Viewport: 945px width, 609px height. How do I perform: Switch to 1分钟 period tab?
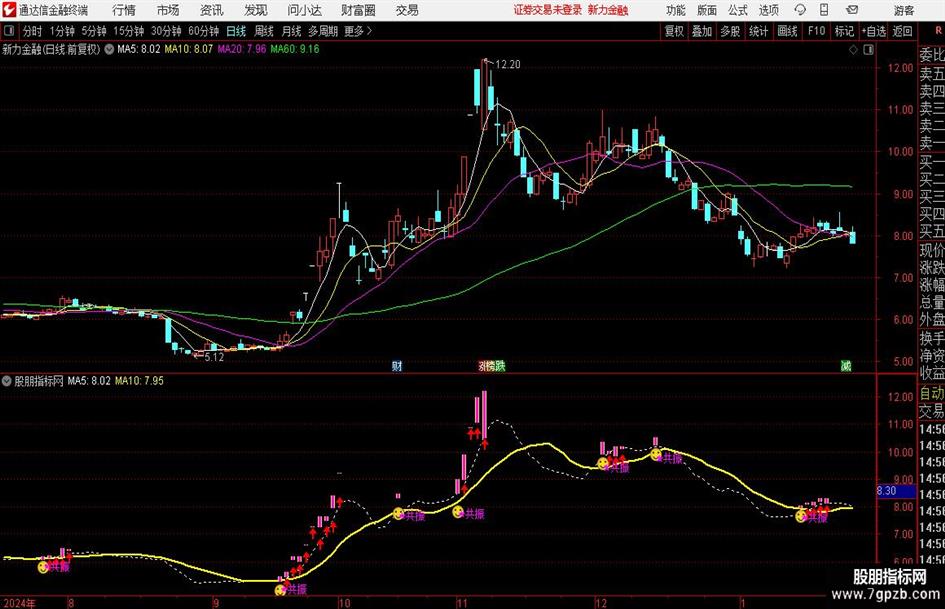[62, 31]
